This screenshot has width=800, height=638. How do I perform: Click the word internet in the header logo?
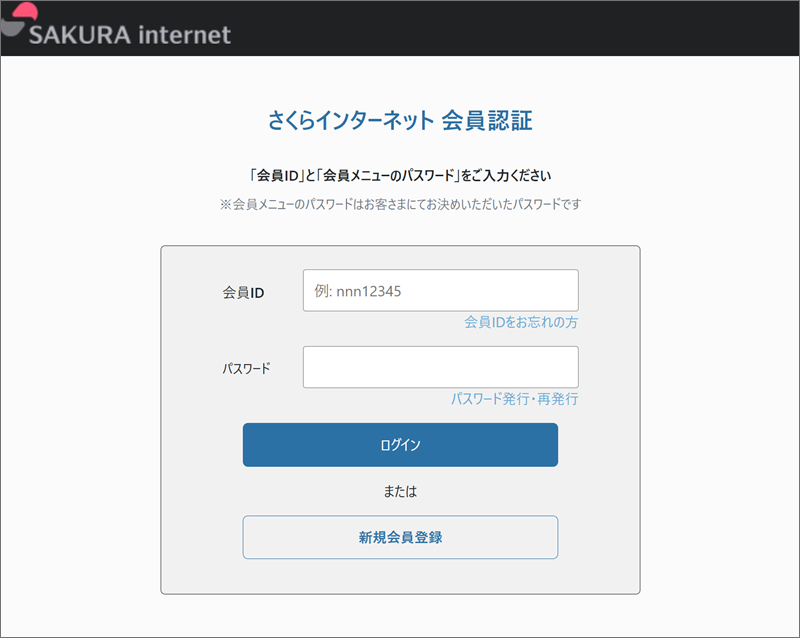click(x=185, y=35)
